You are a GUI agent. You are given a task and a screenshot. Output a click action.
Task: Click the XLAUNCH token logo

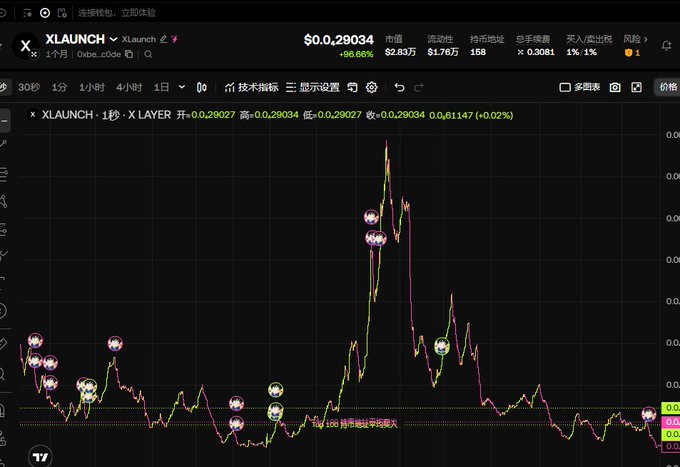[26, 46]
